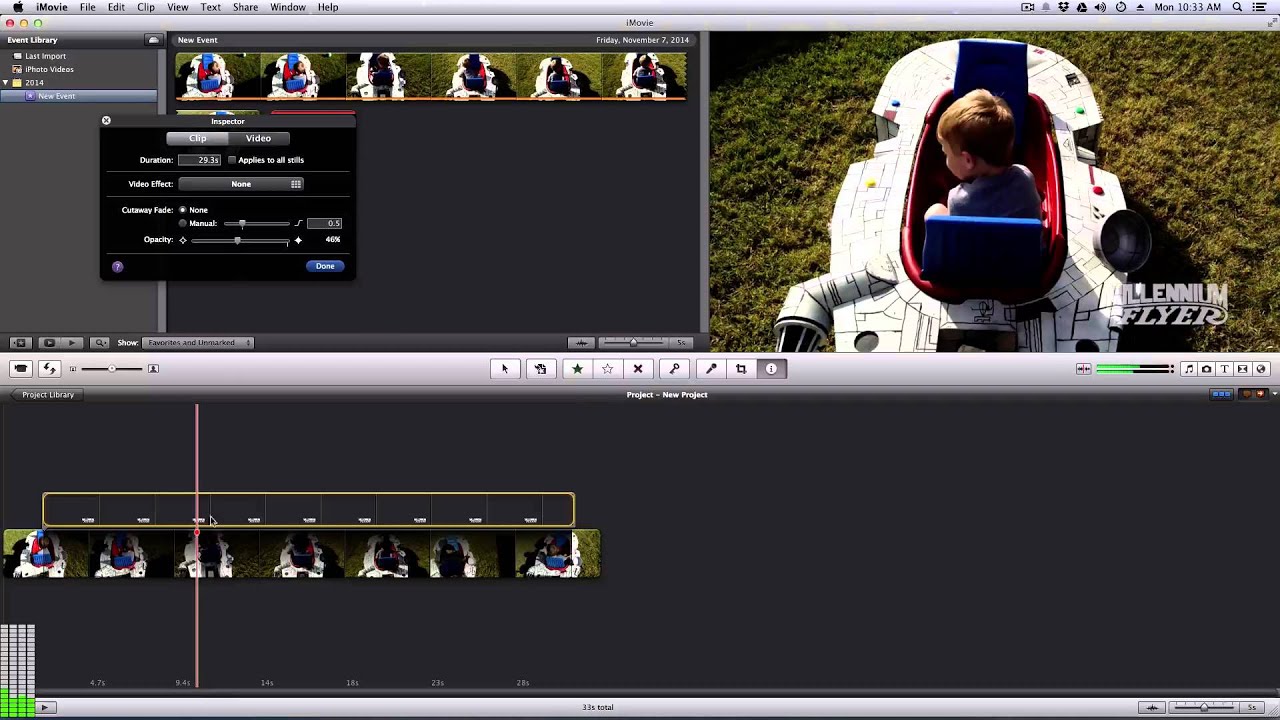Image resolution: width=1280 pixels, height=720 pixels.
Task: Select Last Import in Event Library
Action: click(45, 56)
